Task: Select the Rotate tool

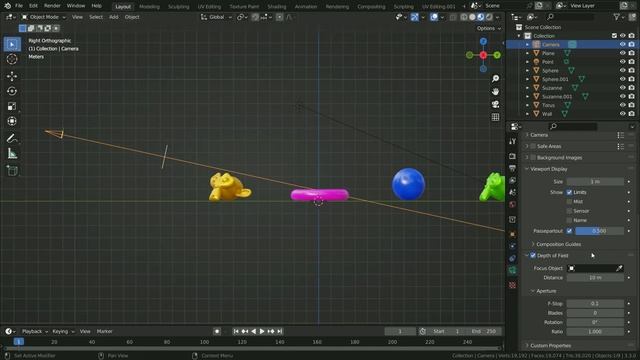Action: pyautogui.click(x=12, y=91)
